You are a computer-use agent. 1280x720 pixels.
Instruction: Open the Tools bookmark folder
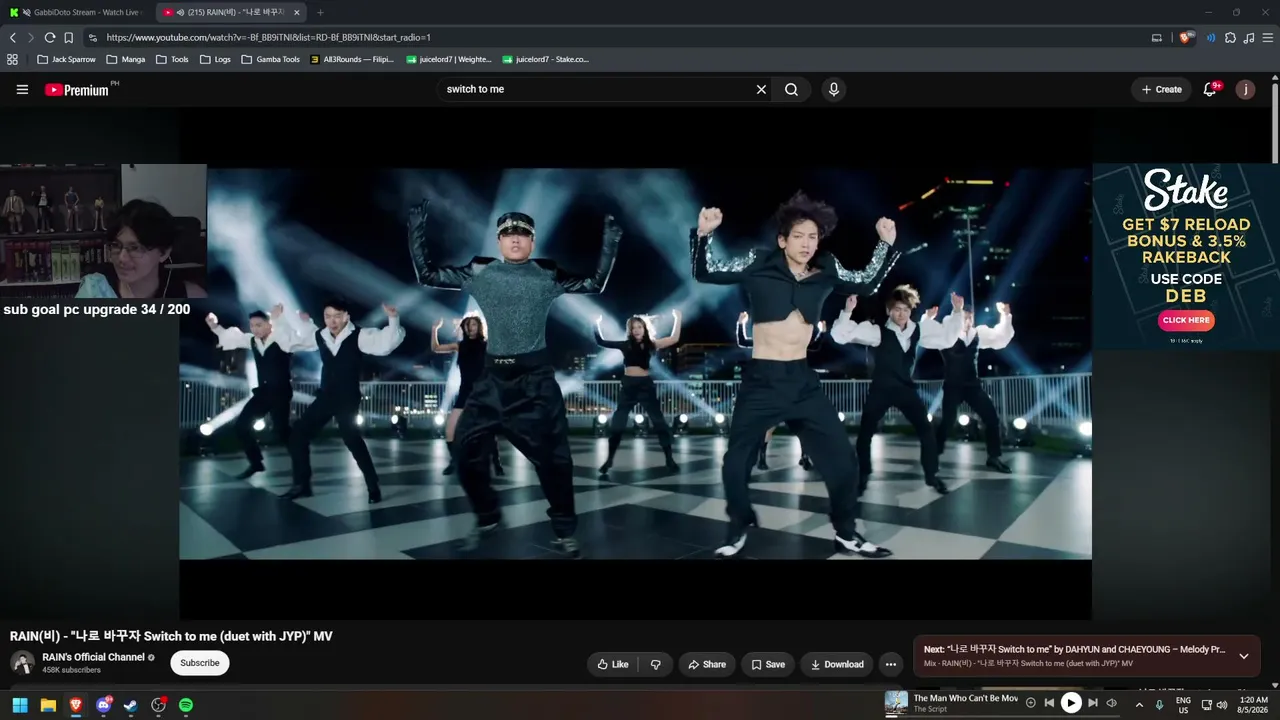point(172,59)
